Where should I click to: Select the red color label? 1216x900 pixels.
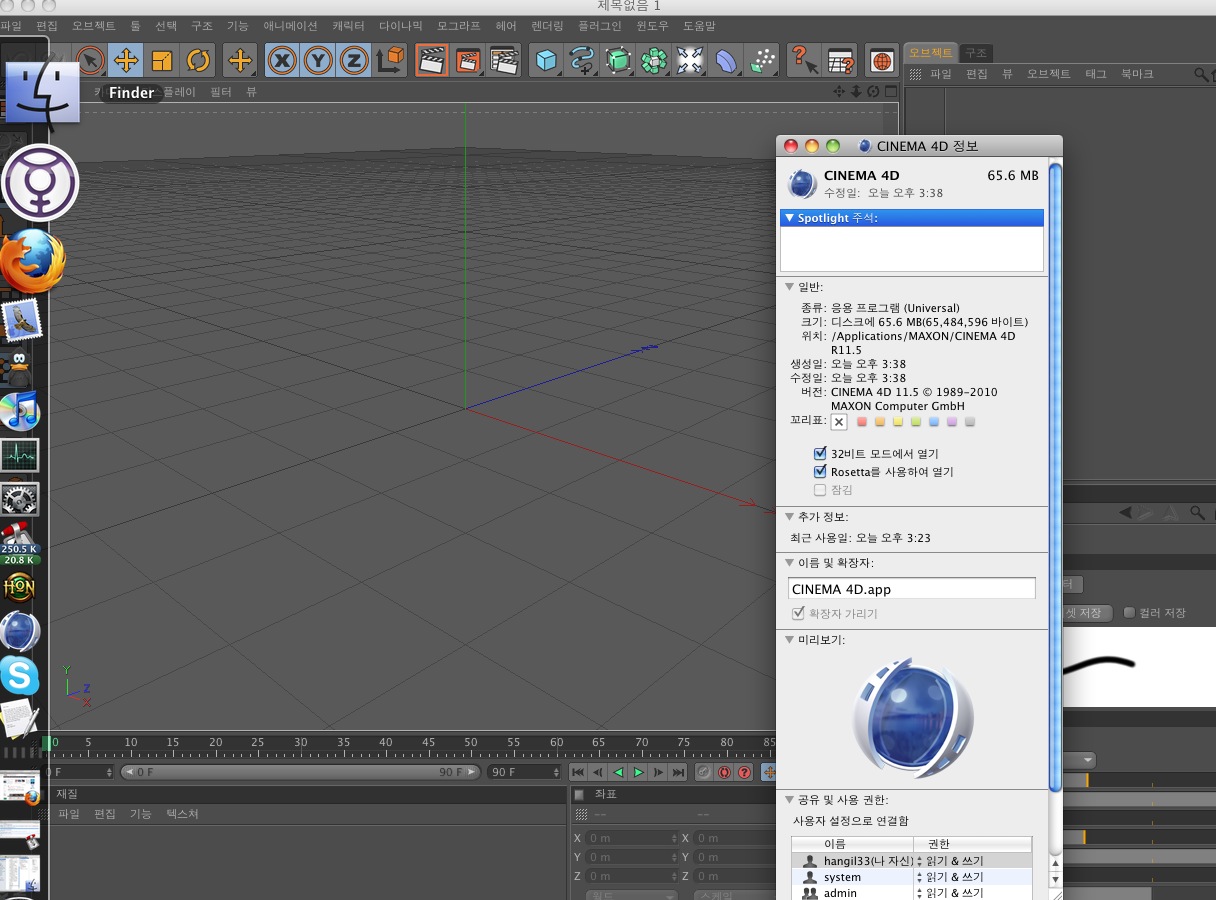[862, 422]
